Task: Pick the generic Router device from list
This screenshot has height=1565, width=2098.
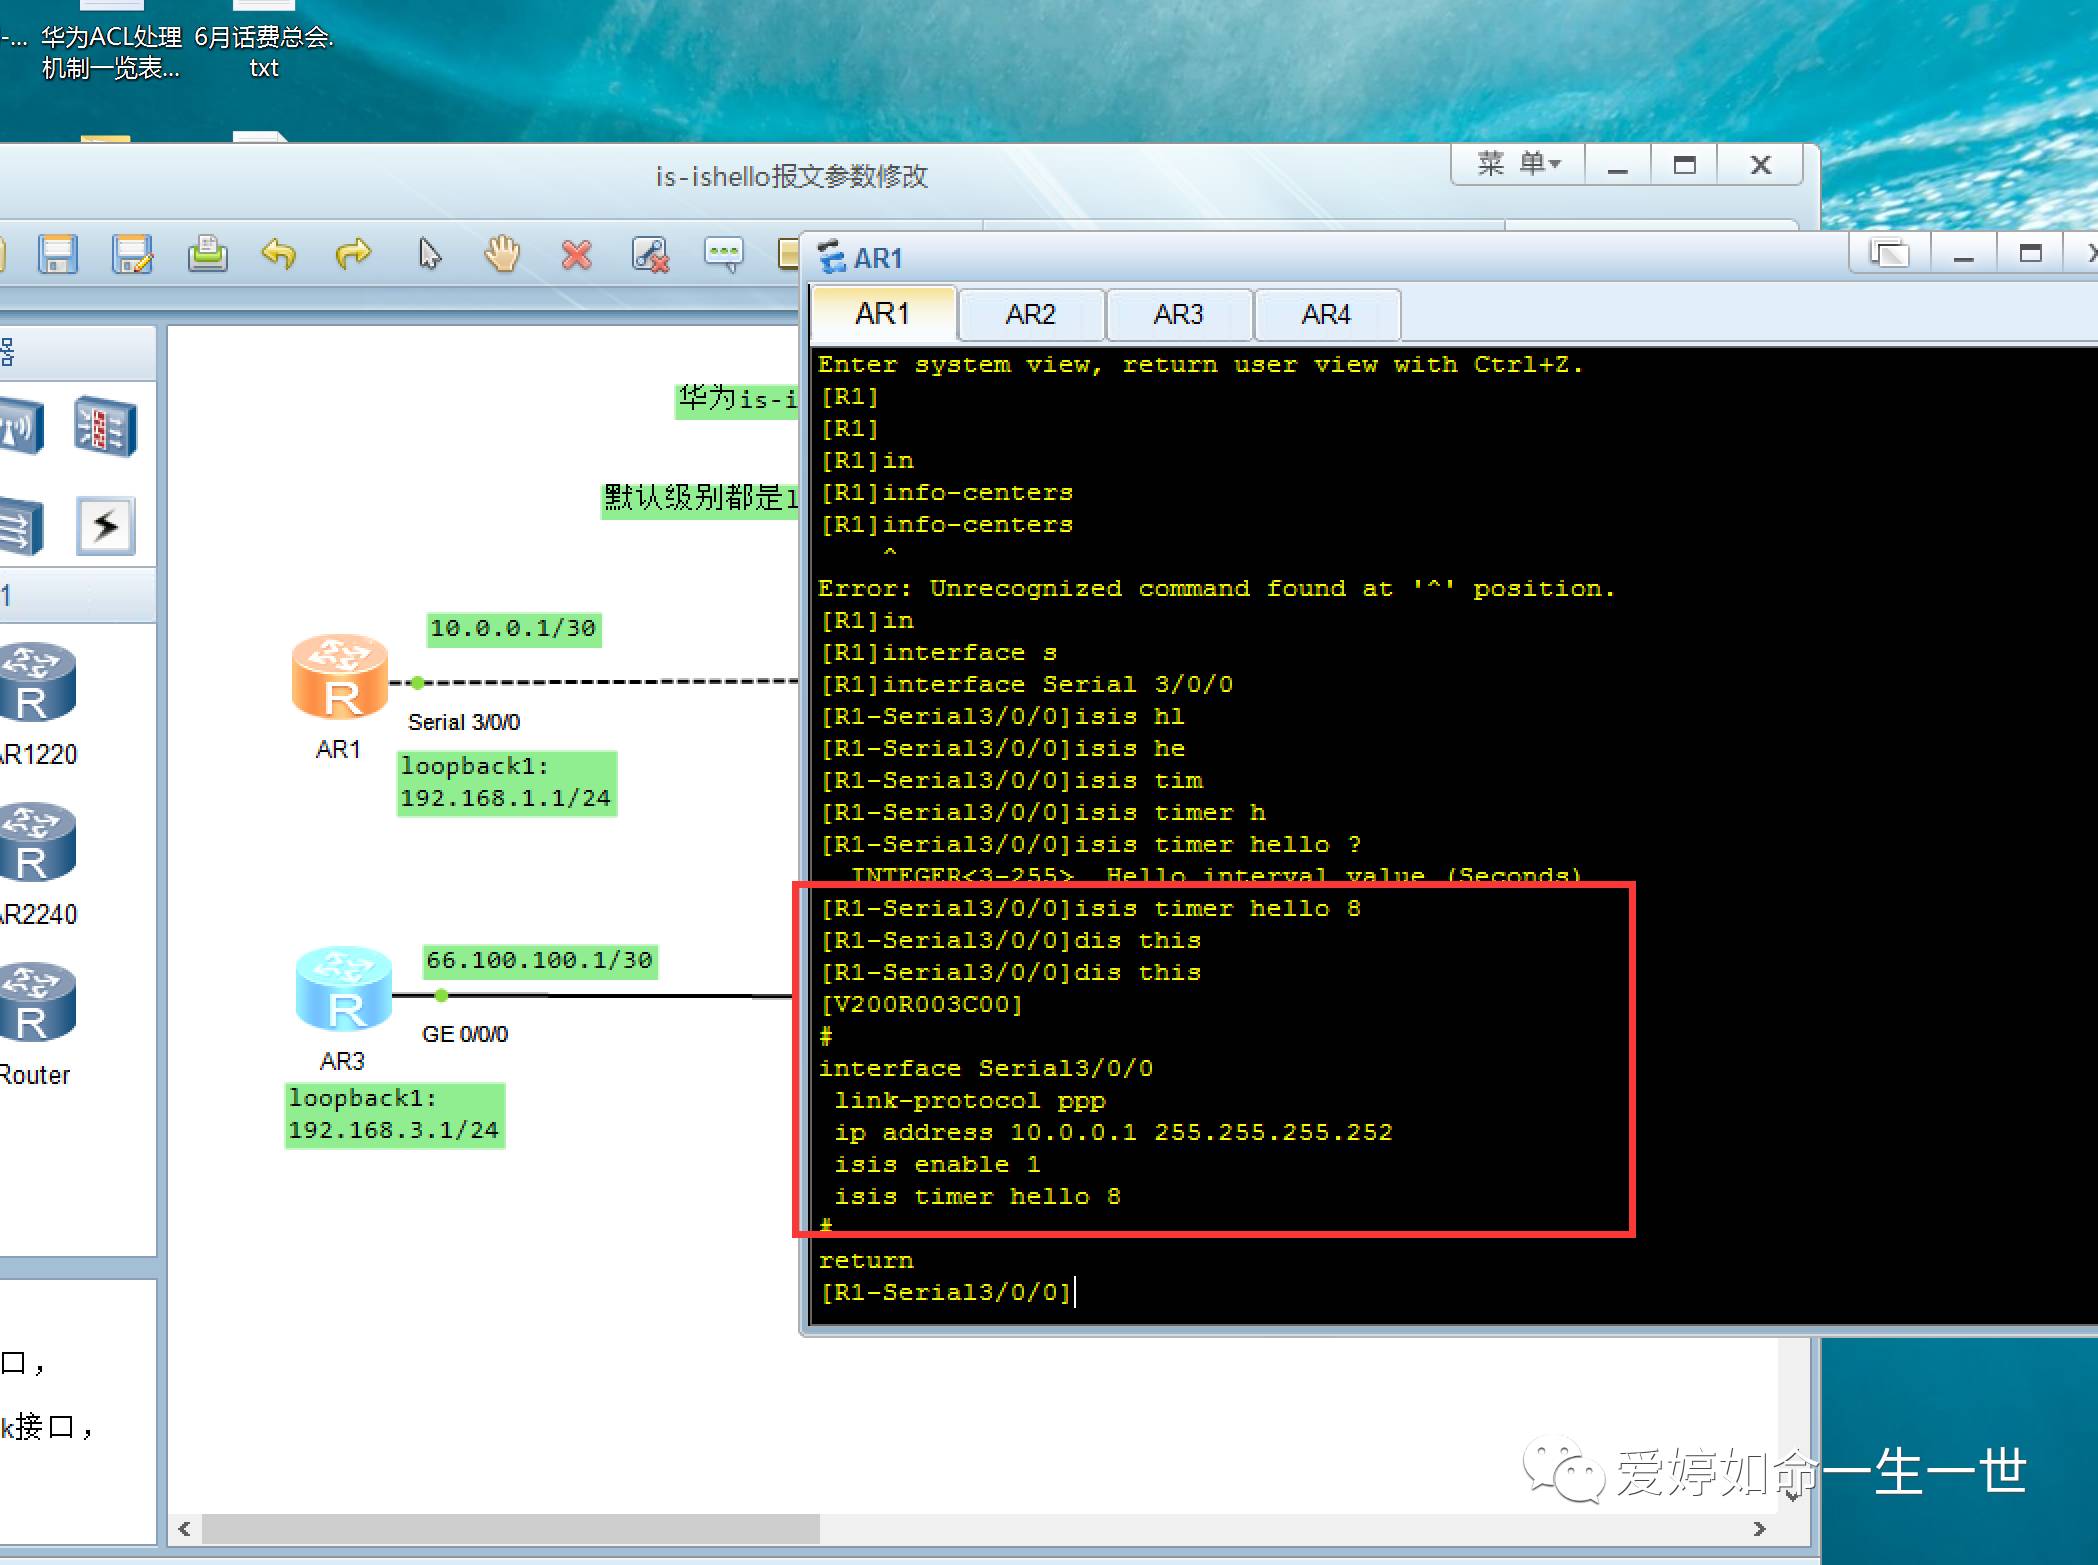Action: [37, 1004]
